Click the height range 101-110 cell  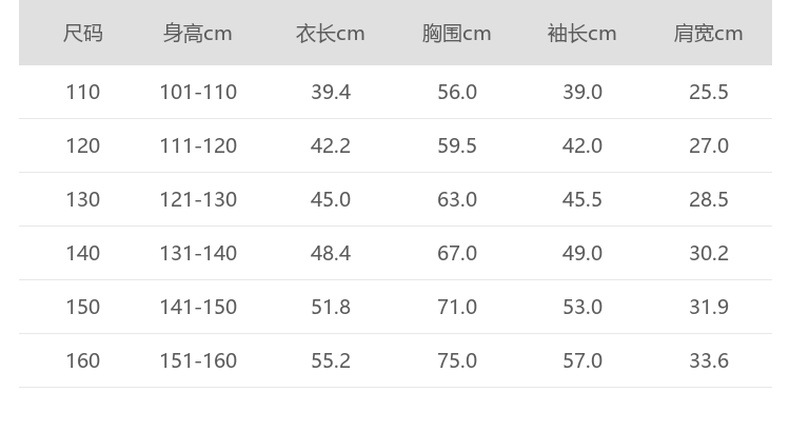click(198, 92)
